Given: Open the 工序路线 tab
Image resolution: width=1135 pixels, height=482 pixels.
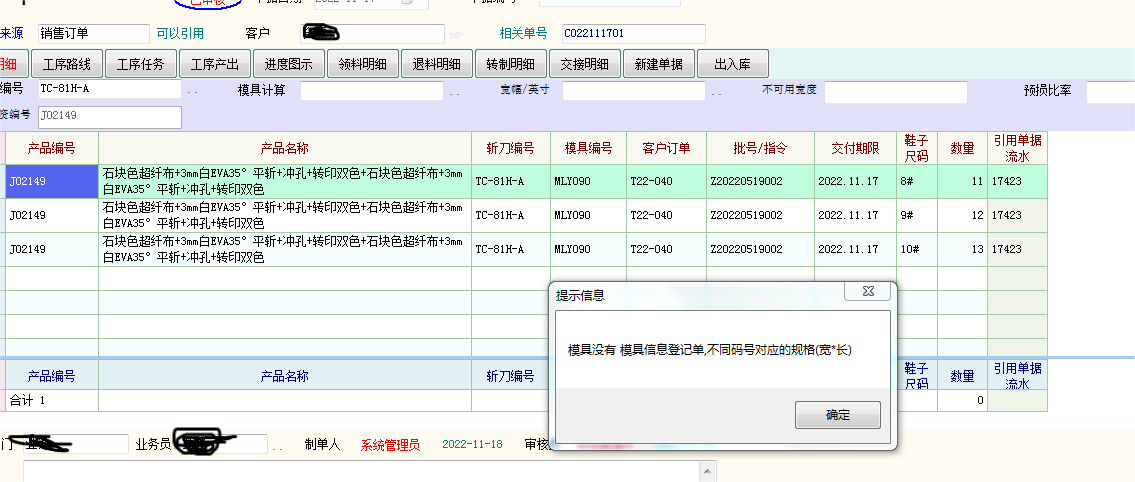Looking at the screenshot, I should [67, 65].
